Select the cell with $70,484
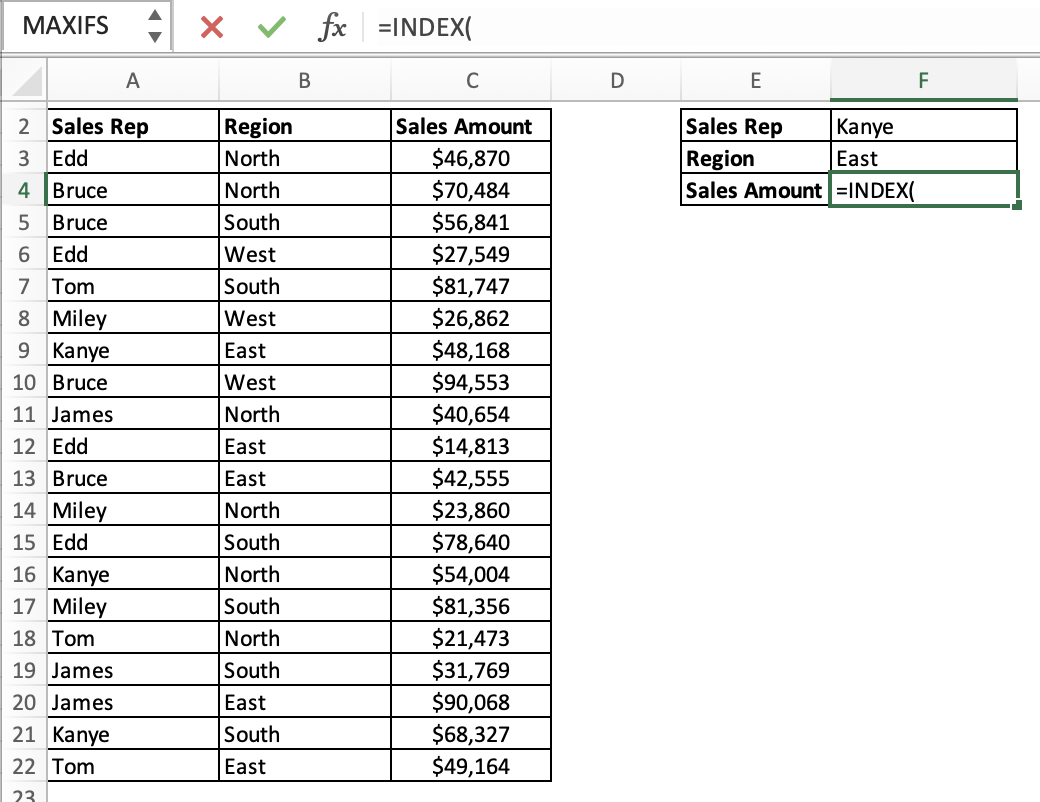 (x=471, y=190)
